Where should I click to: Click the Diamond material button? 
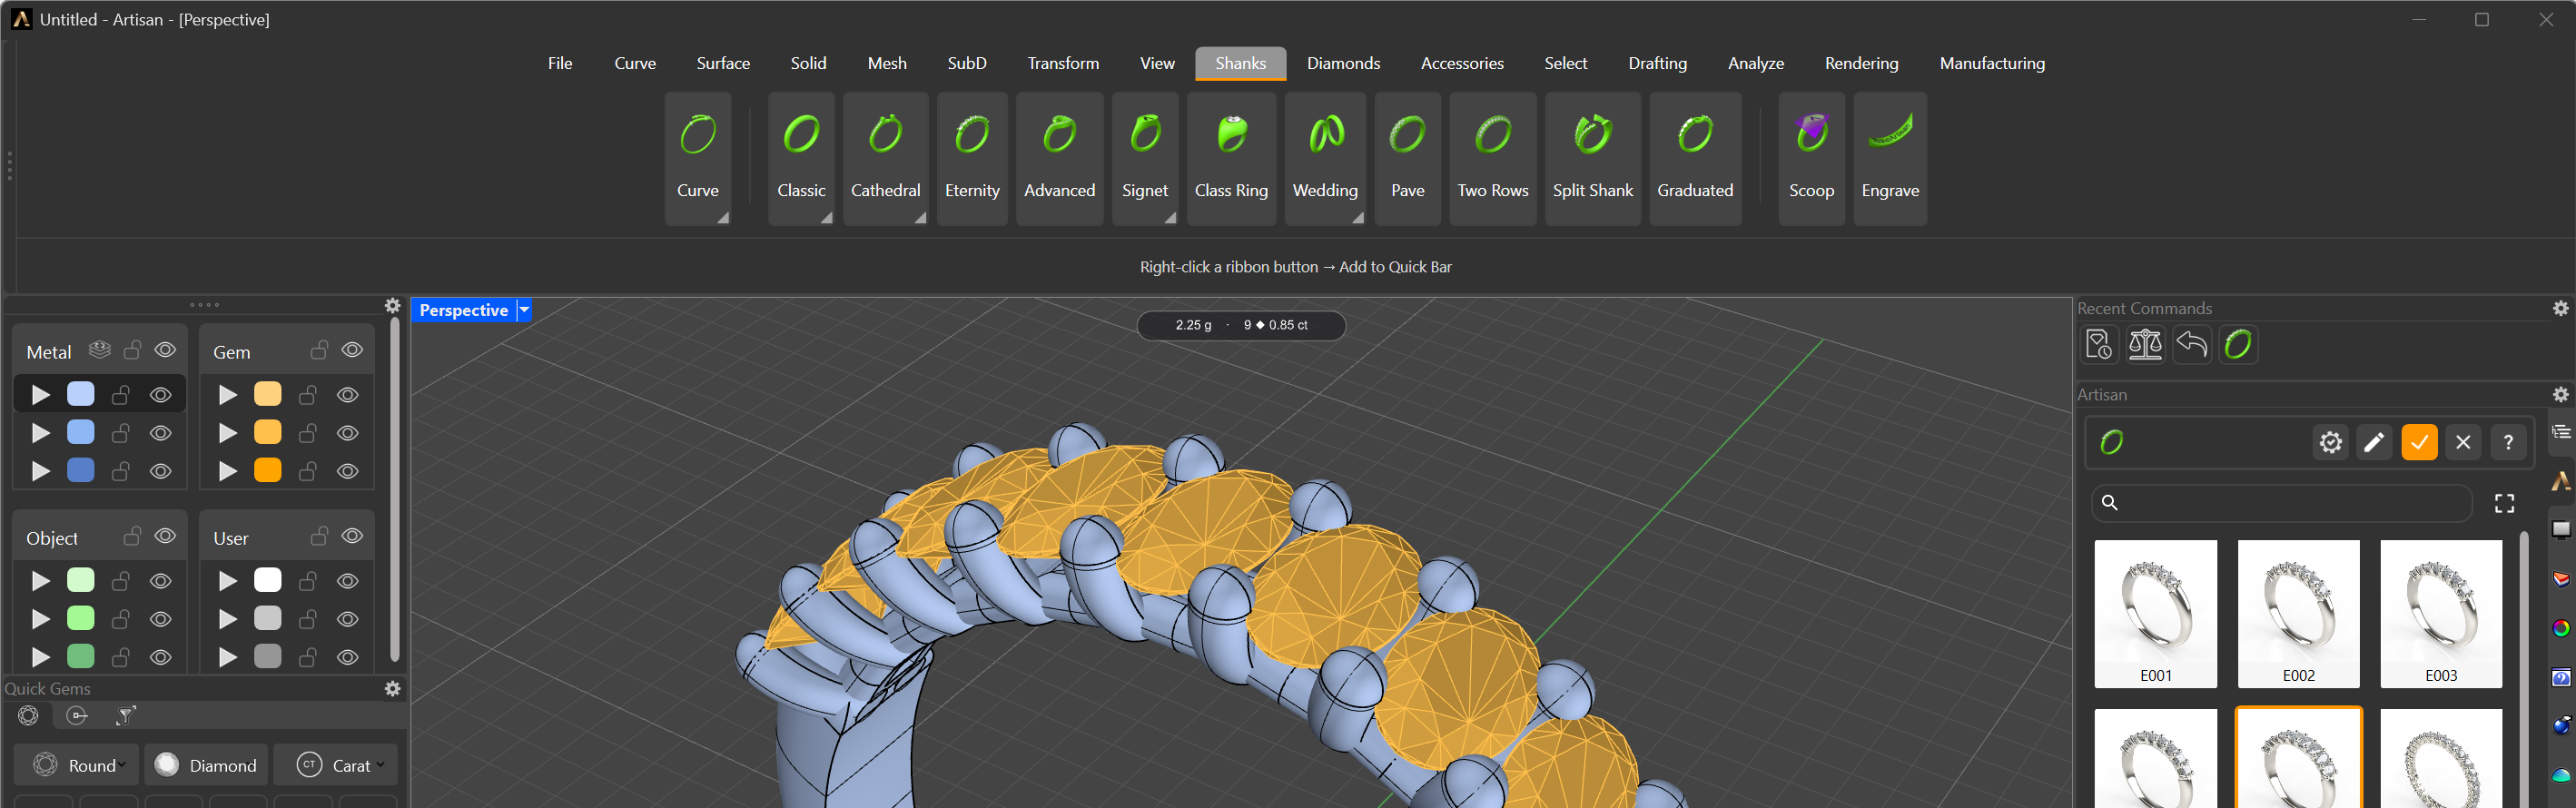(x=206, y=765)
